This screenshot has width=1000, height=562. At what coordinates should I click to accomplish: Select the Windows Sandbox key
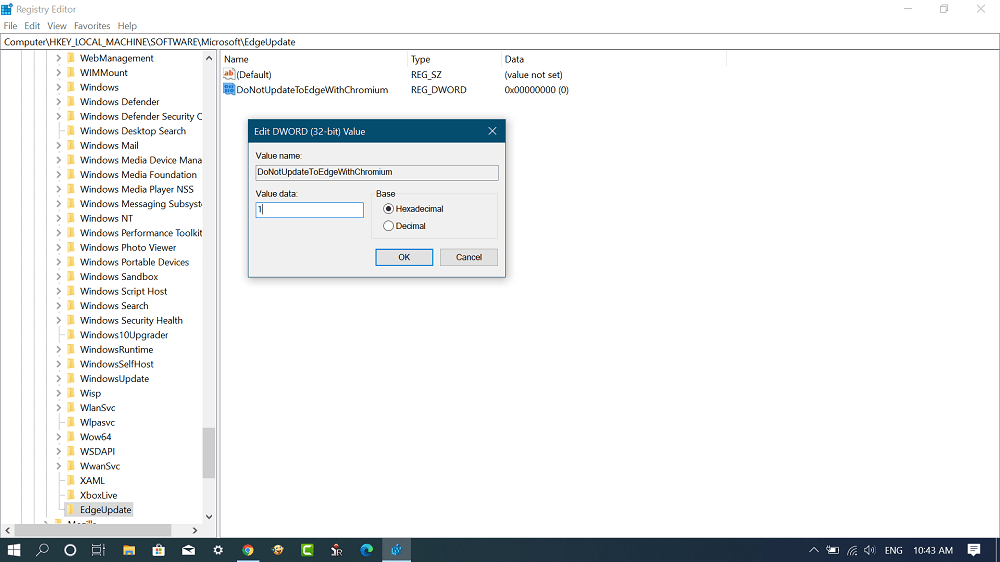[x=119, y=277]
